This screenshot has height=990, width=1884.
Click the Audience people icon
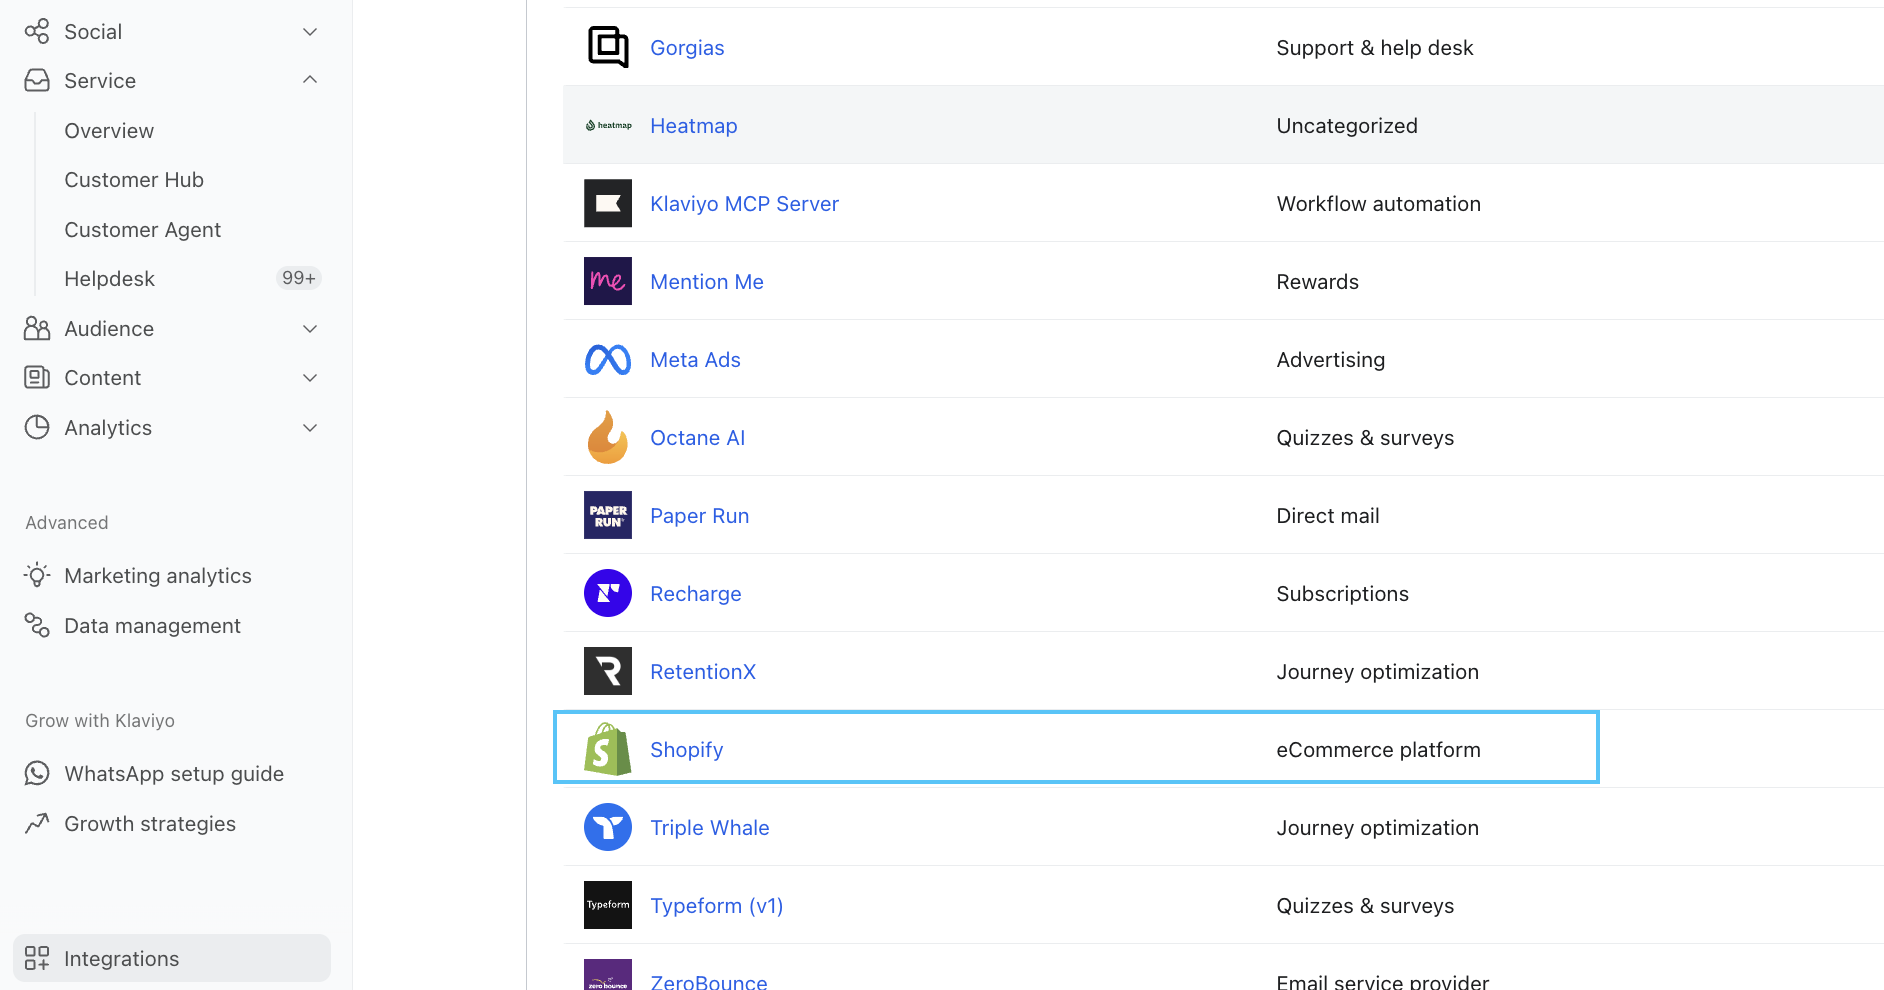[x=37, y=328]
